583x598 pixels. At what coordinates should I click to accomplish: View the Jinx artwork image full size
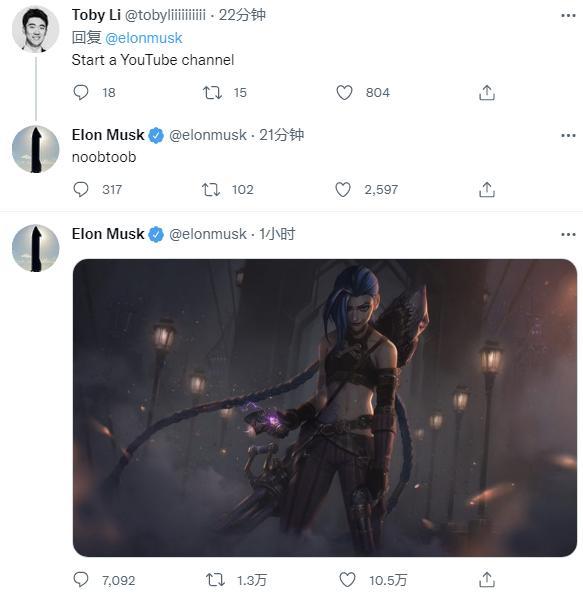(x=324, y=407)
